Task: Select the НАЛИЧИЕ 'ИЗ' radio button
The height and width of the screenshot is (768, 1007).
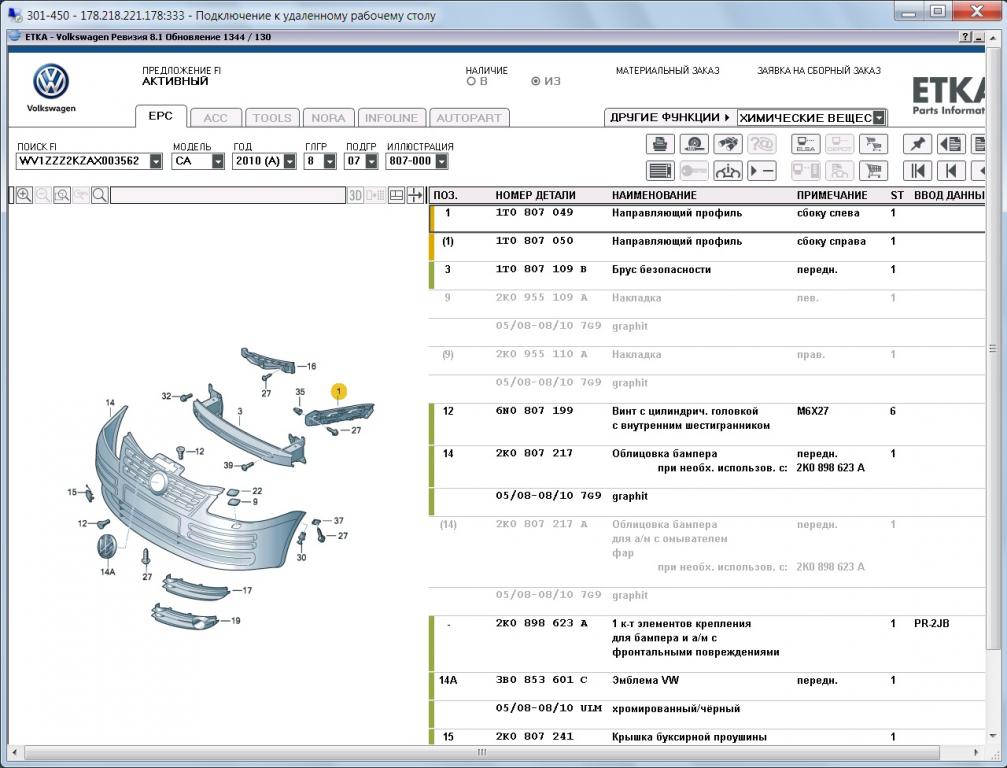Action: (536, 82)
